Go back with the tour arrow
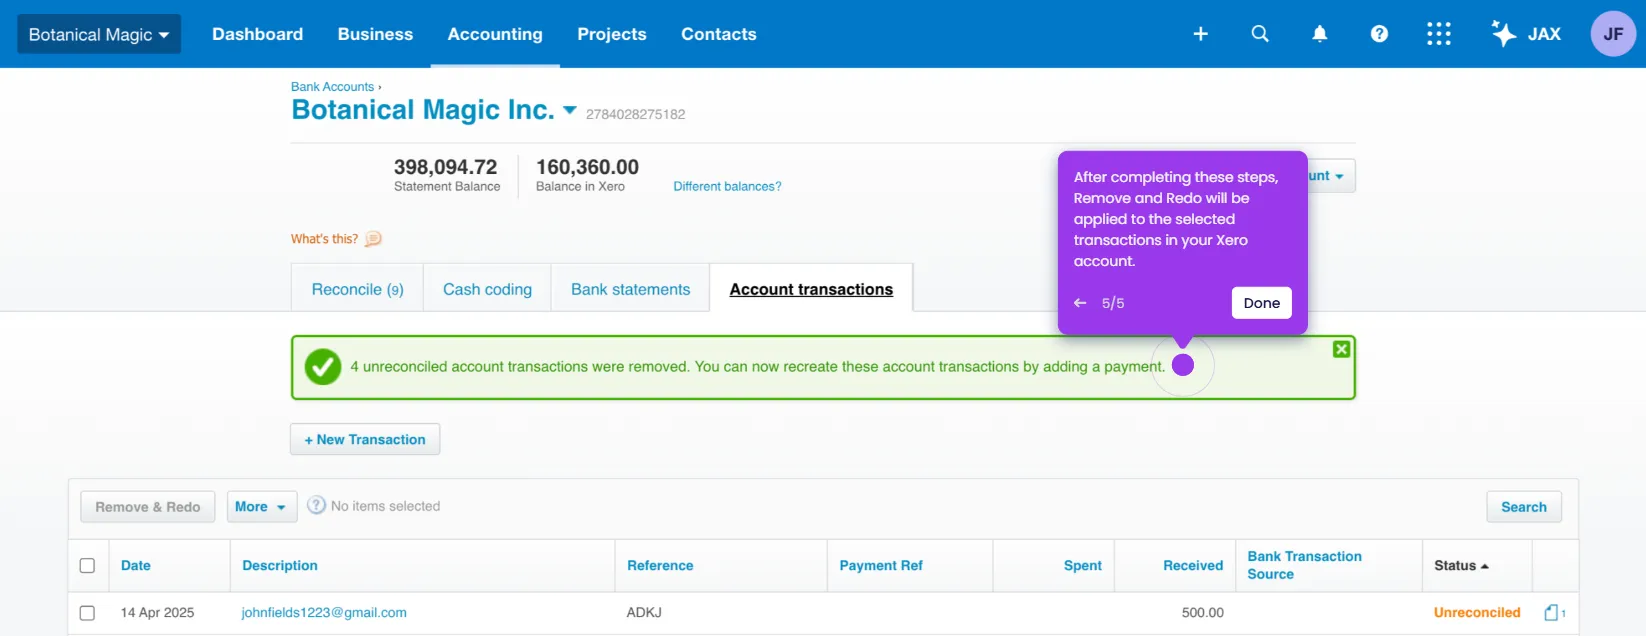 1080,303
